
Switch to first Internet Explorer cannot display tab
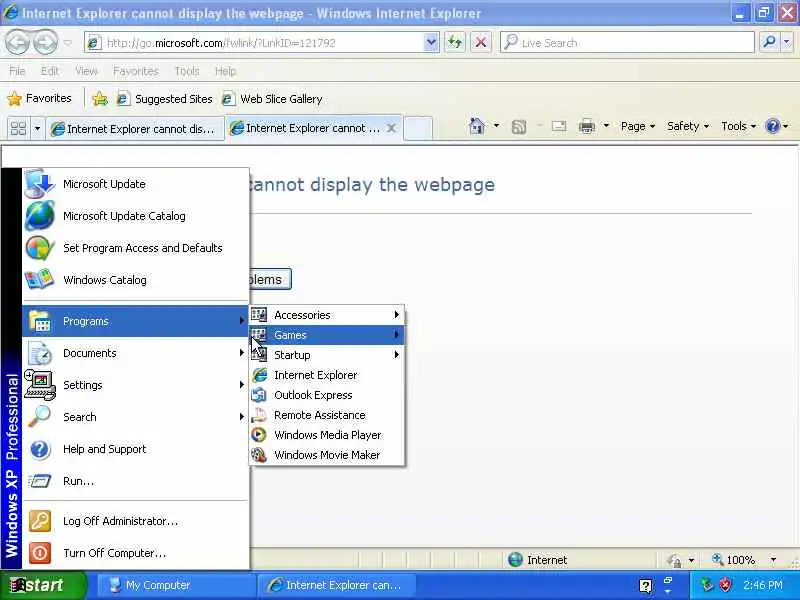pyautogui.click(x=135, y=129)
